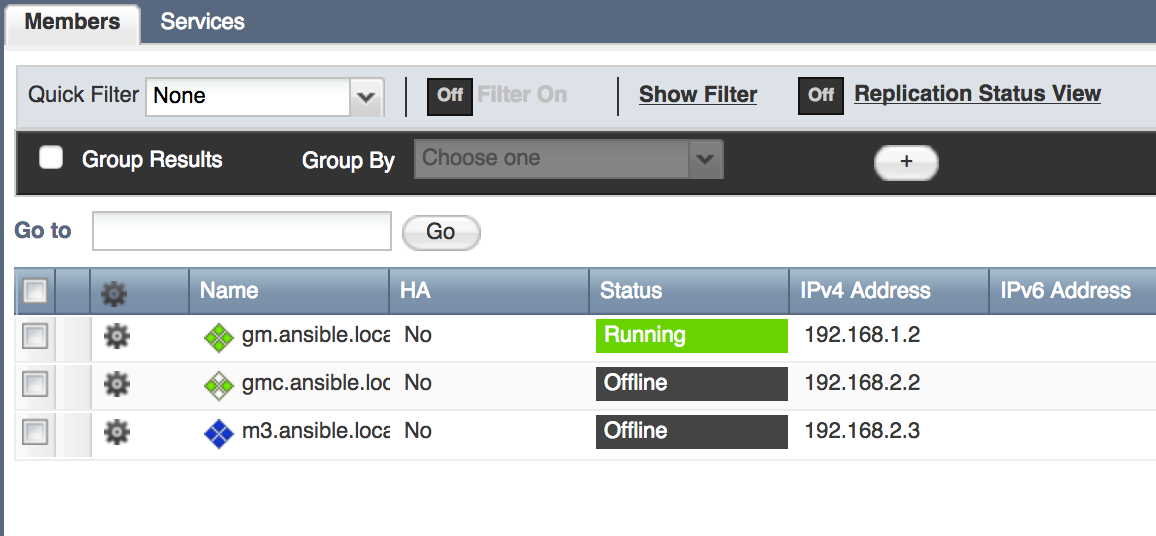Click blue member icon for m3.ansible.local

coord(218,433)
